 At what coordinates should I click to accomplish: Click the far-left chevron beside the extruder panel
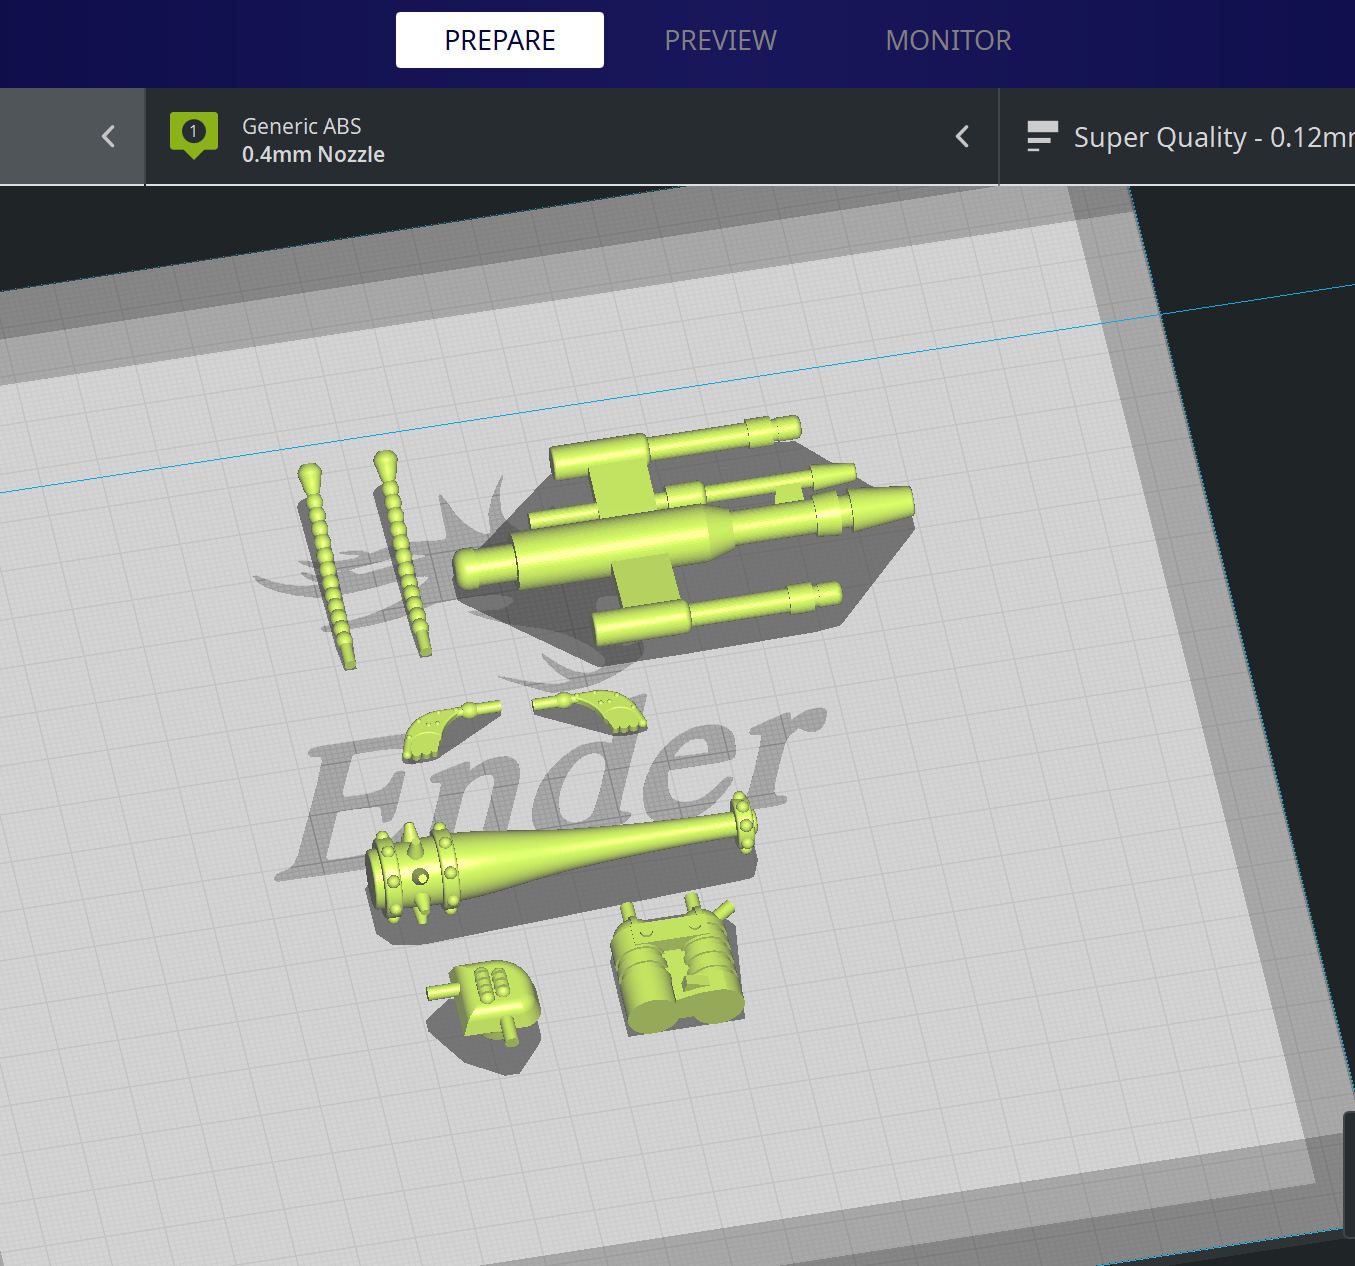click(108, 137)
